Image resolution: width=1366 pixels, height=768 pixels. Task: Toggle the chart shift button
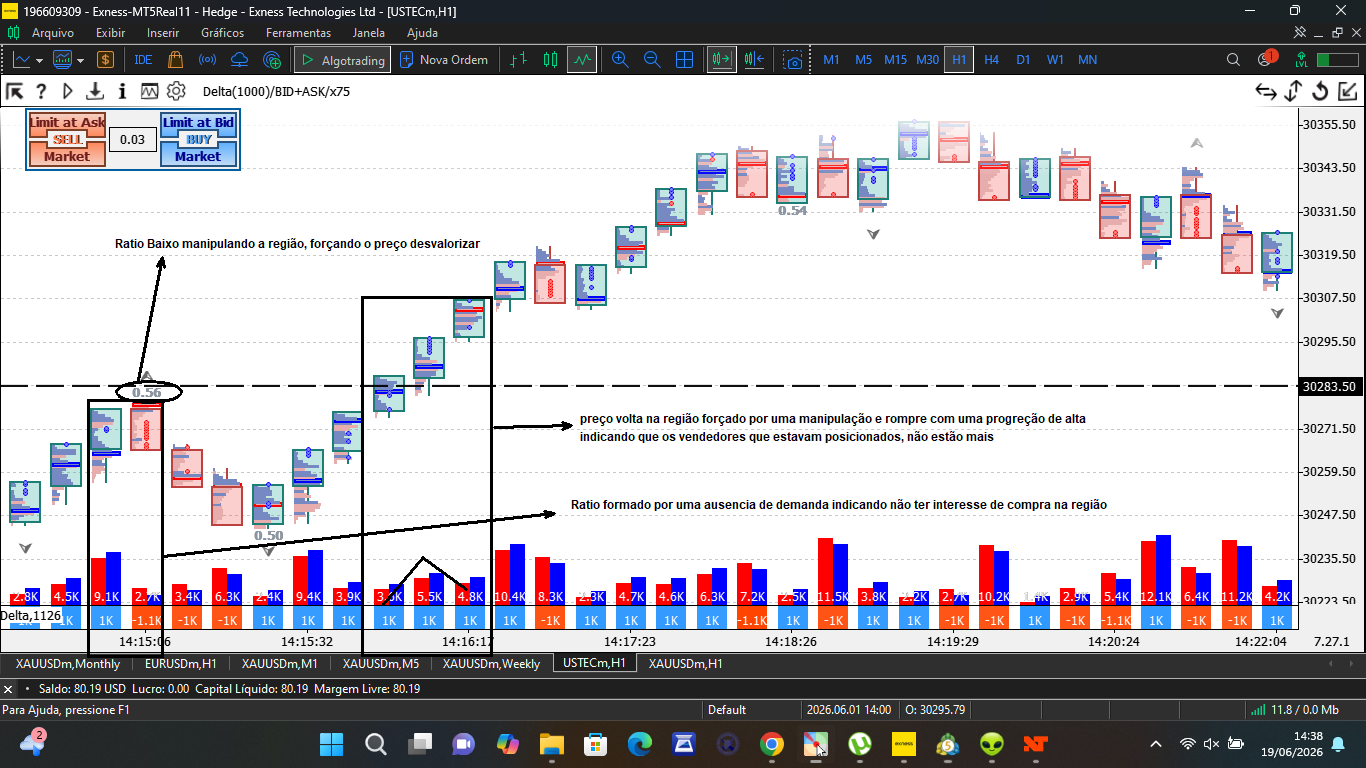(x=755, y=60)
